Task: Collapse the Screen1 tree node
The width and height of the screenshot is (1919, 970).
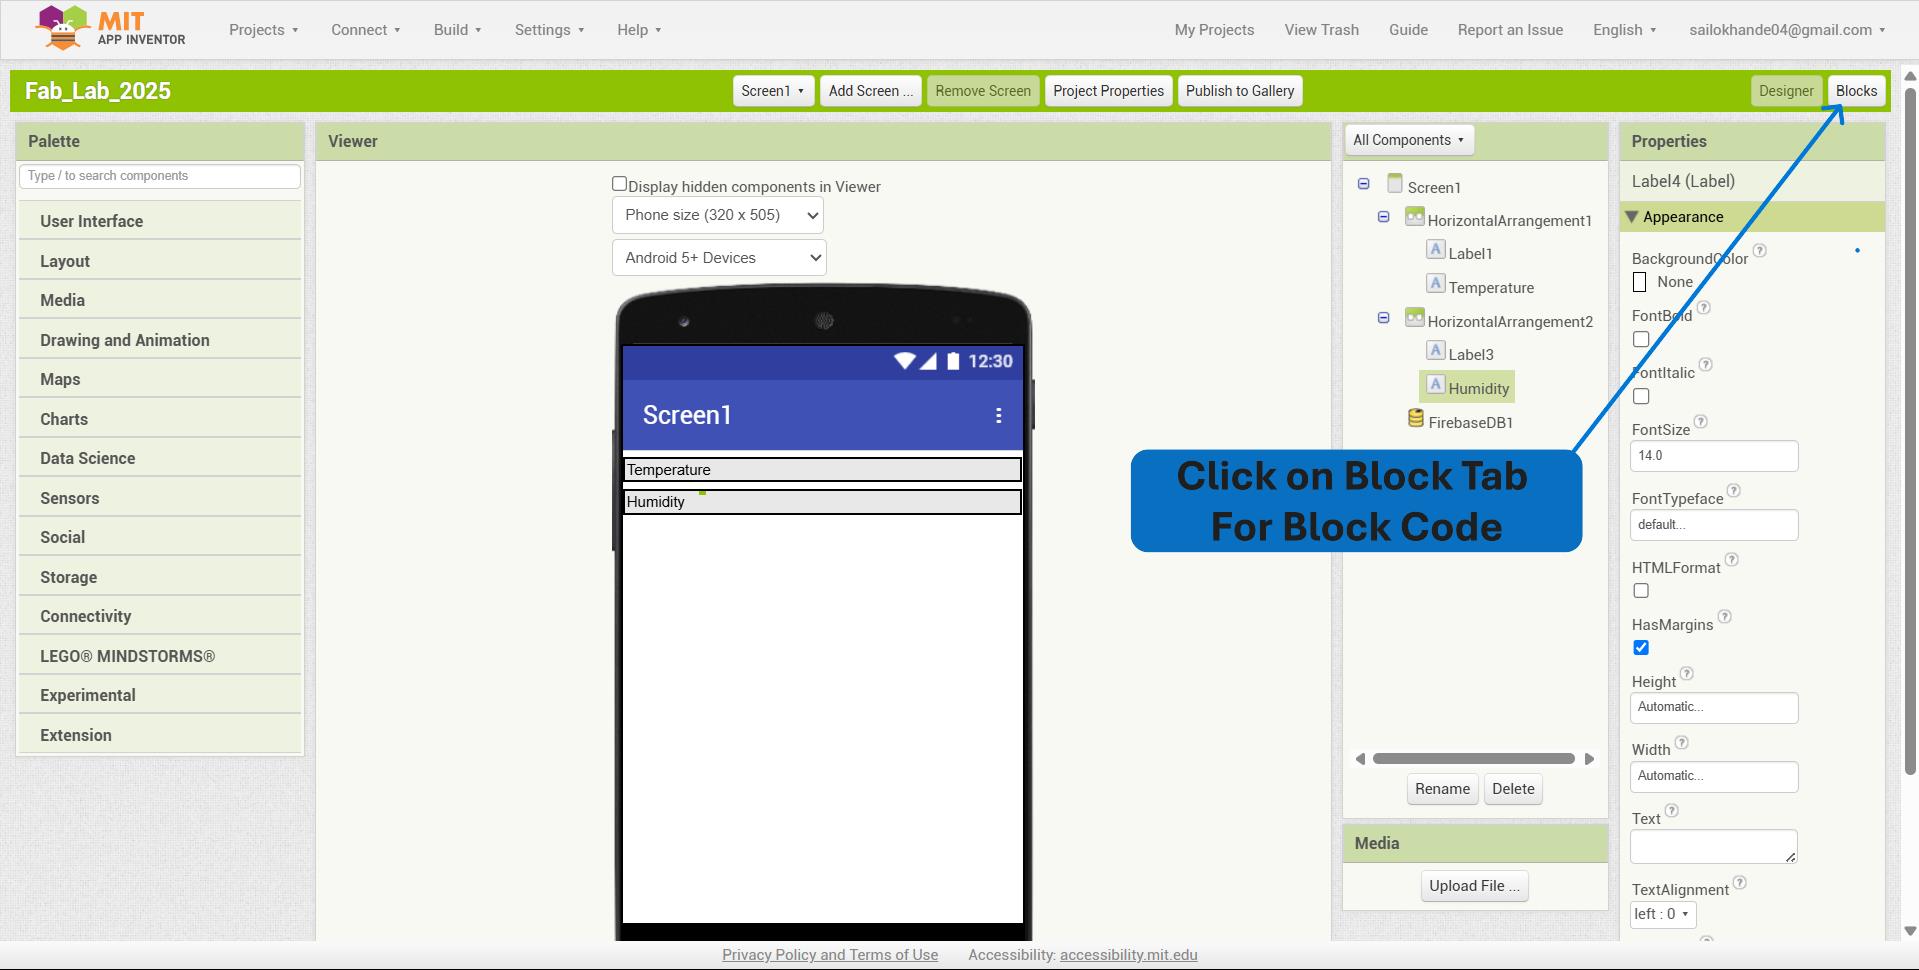Action: [1363, 184]
